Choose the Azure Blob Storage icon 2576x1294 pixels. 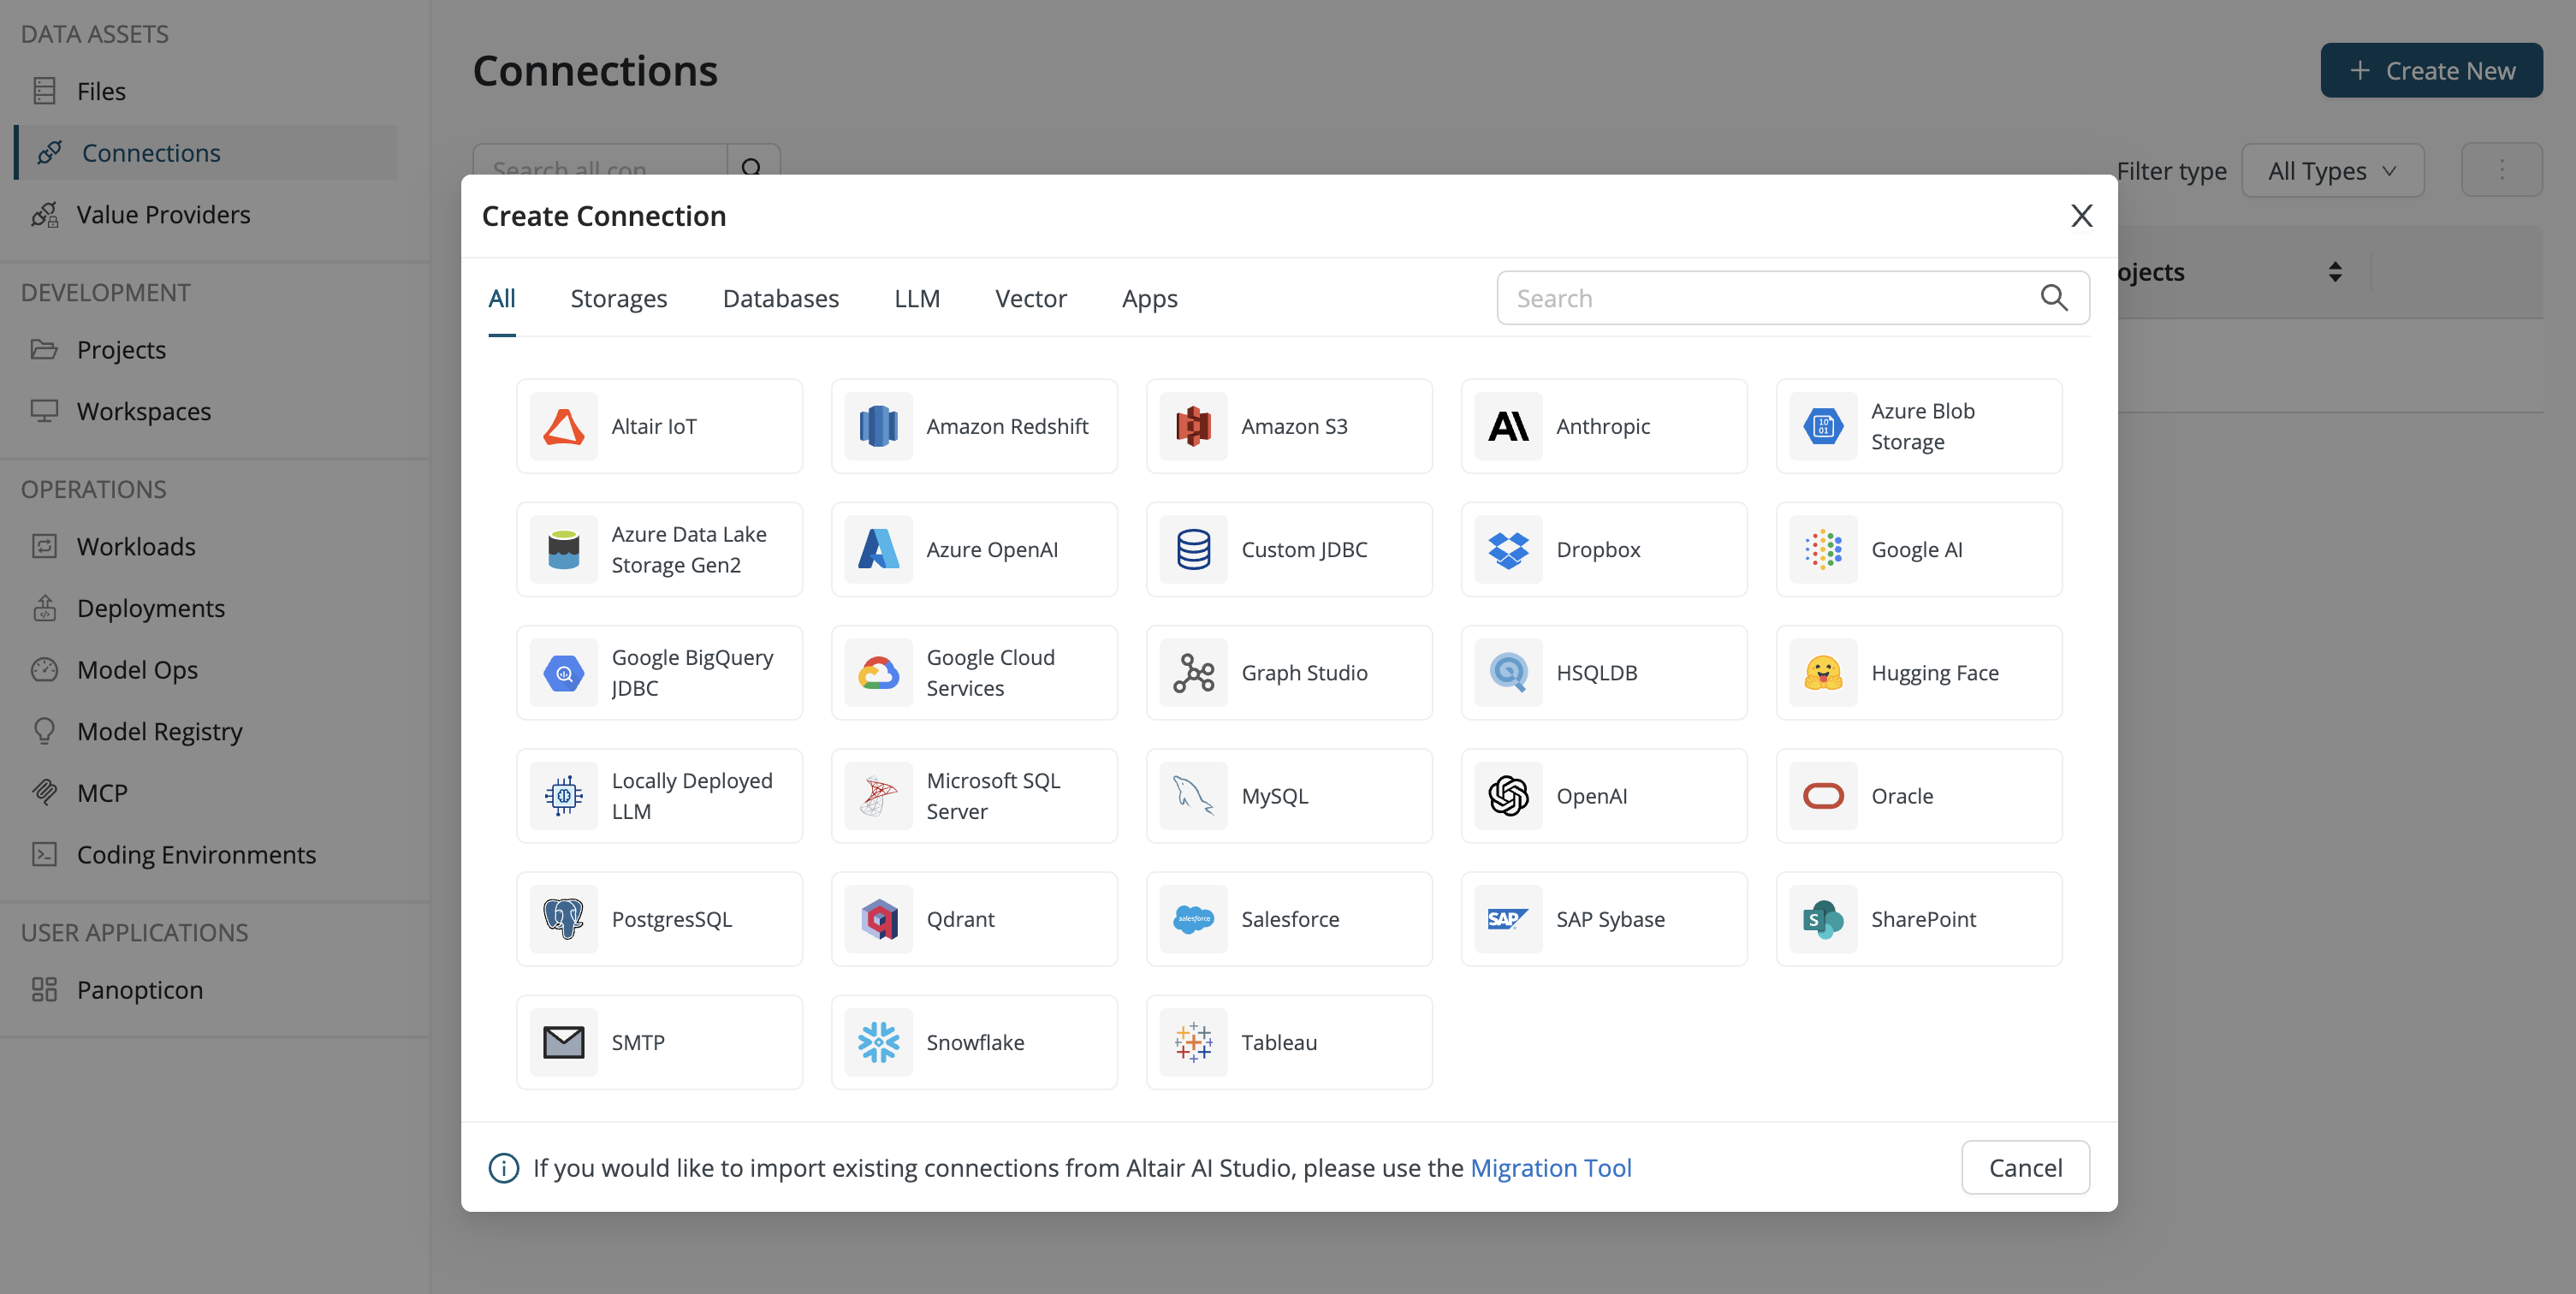click(x=1824, y=426)
